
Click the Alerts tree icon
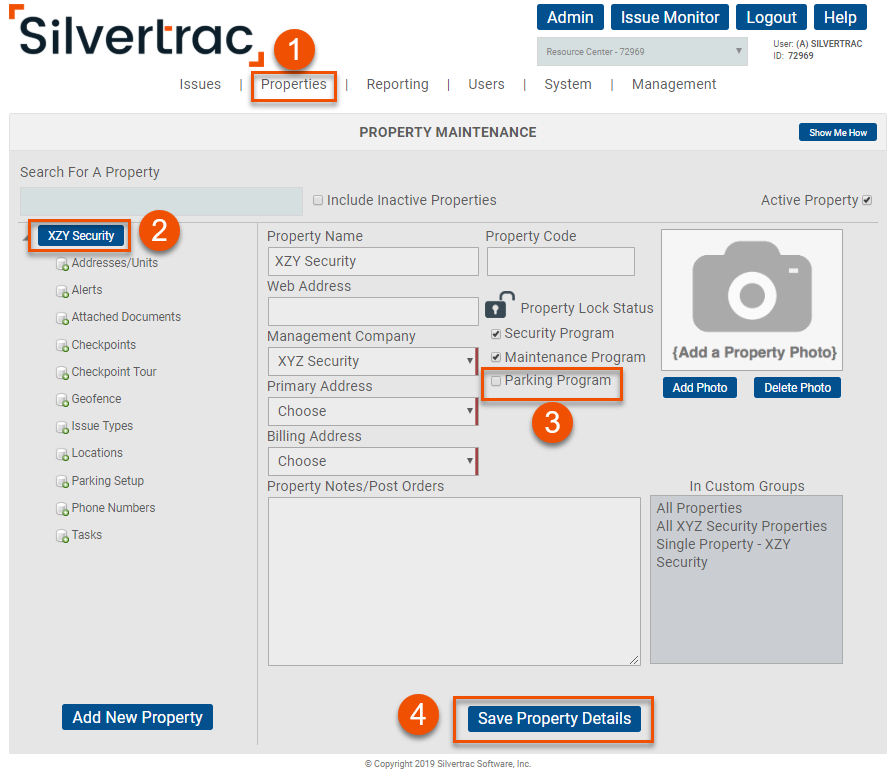point(62,291)
